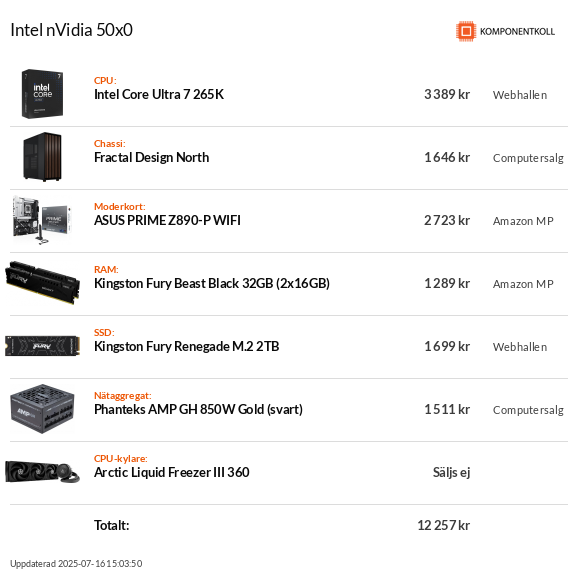Open Computersalg store link for the chassis
Viewport: 577px width, 577px height.
(x=528, y=158)
